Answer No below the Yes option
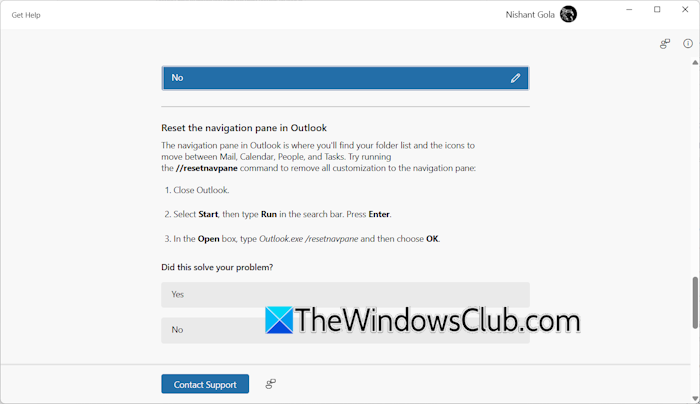Viewport: 700px width, 404px height. [345, 330]
